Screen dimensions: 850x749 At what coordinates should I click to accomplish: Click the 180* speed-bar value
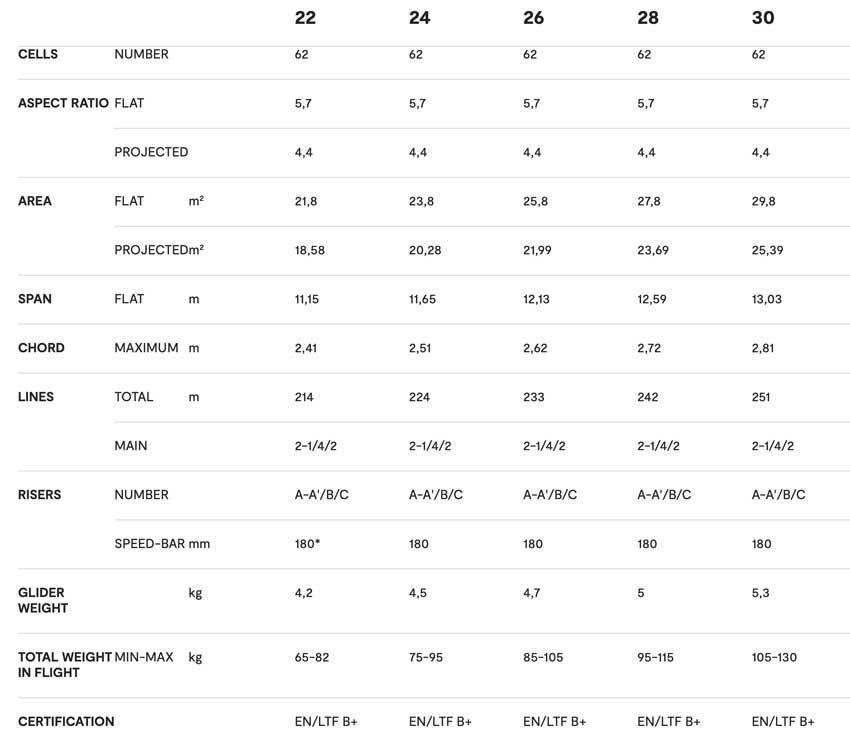[x=307, y=544]
